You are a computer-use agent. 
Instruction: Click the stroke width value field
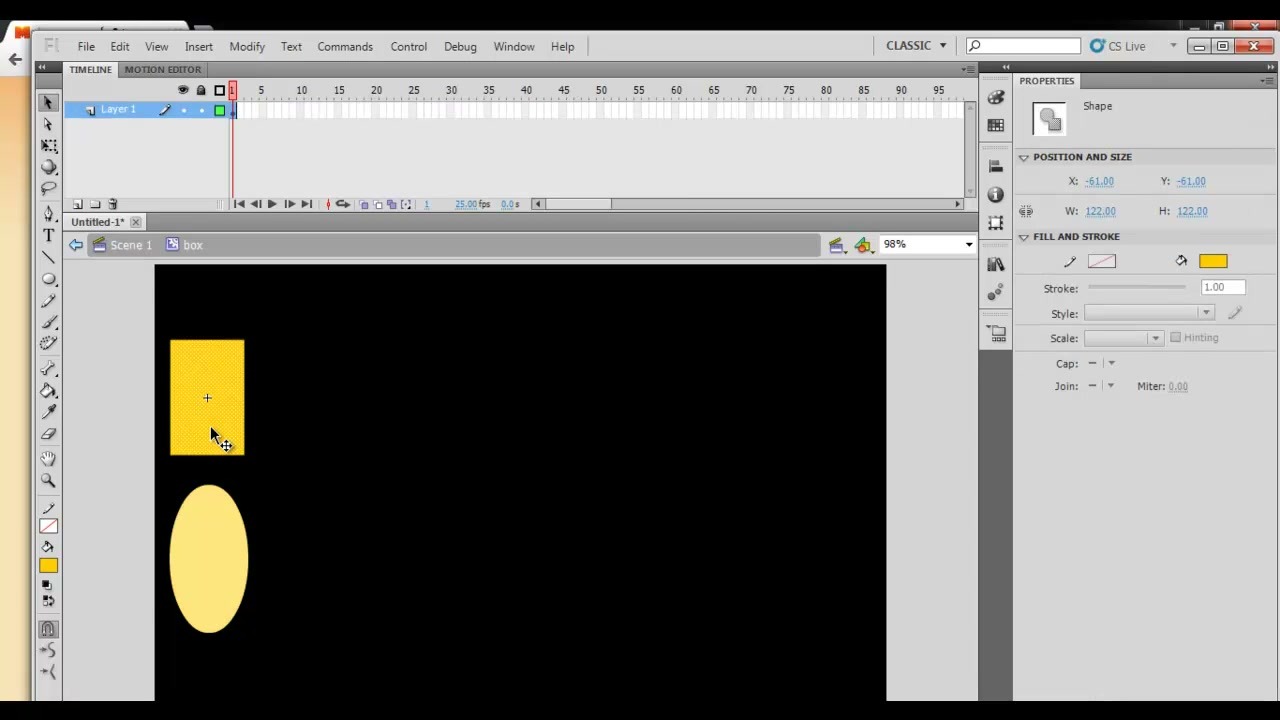1222,288
